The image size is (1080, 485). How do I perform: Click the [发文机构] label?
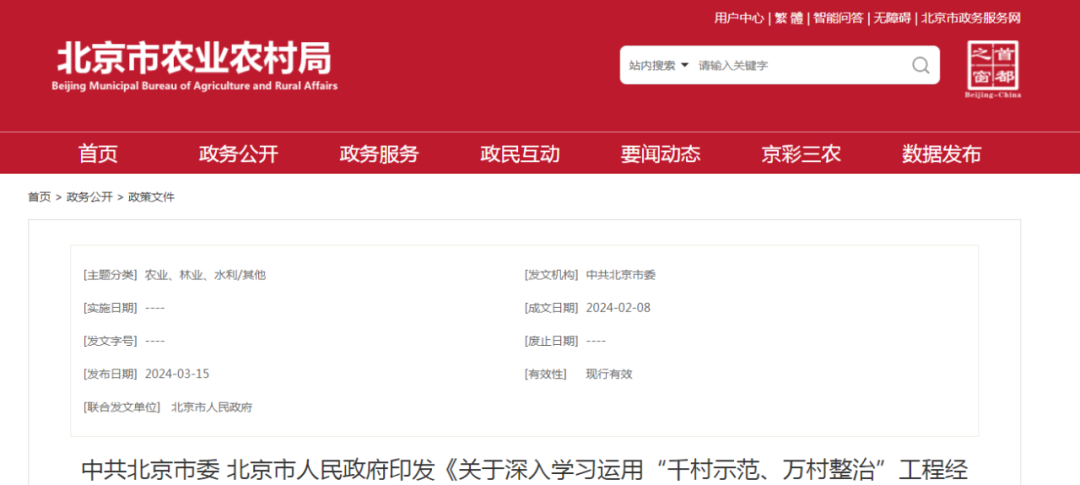click(551, 275)
